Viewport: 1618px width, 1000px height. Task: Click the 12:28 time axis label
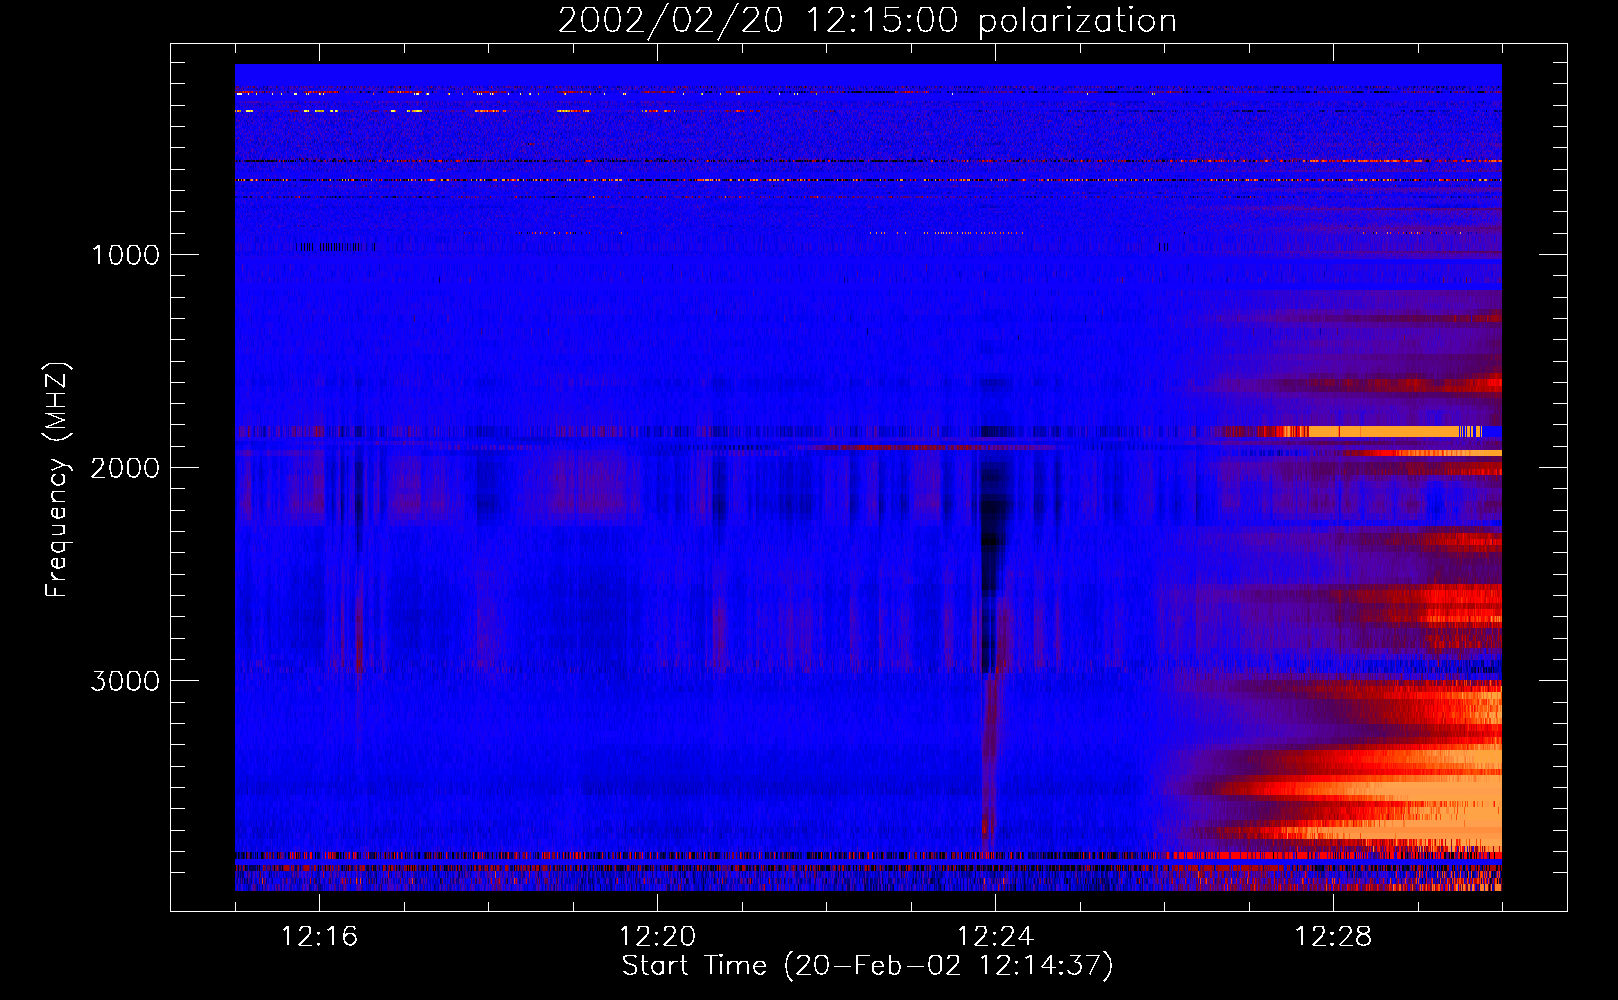1333,937
